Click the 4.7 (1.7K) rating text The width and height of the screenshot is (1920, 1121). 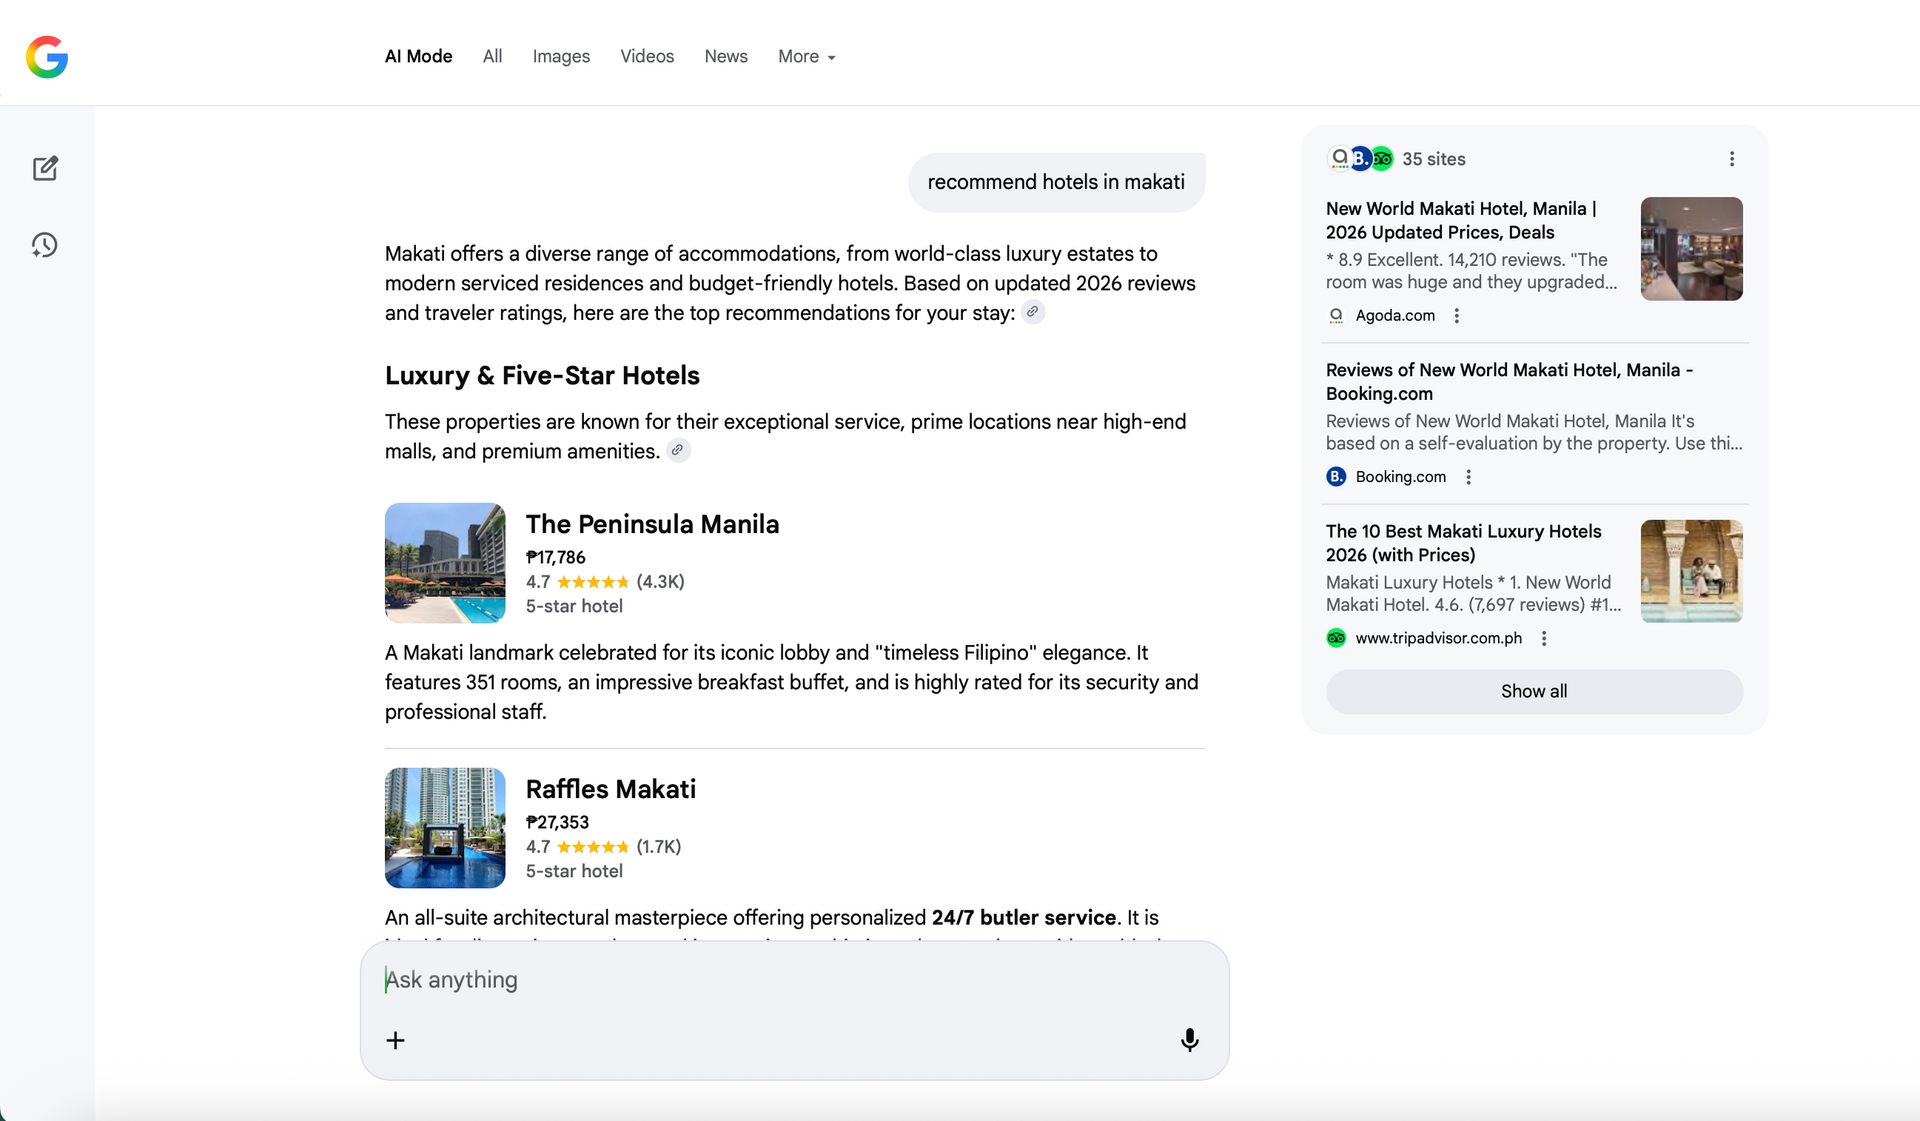[x=603, y=846]
